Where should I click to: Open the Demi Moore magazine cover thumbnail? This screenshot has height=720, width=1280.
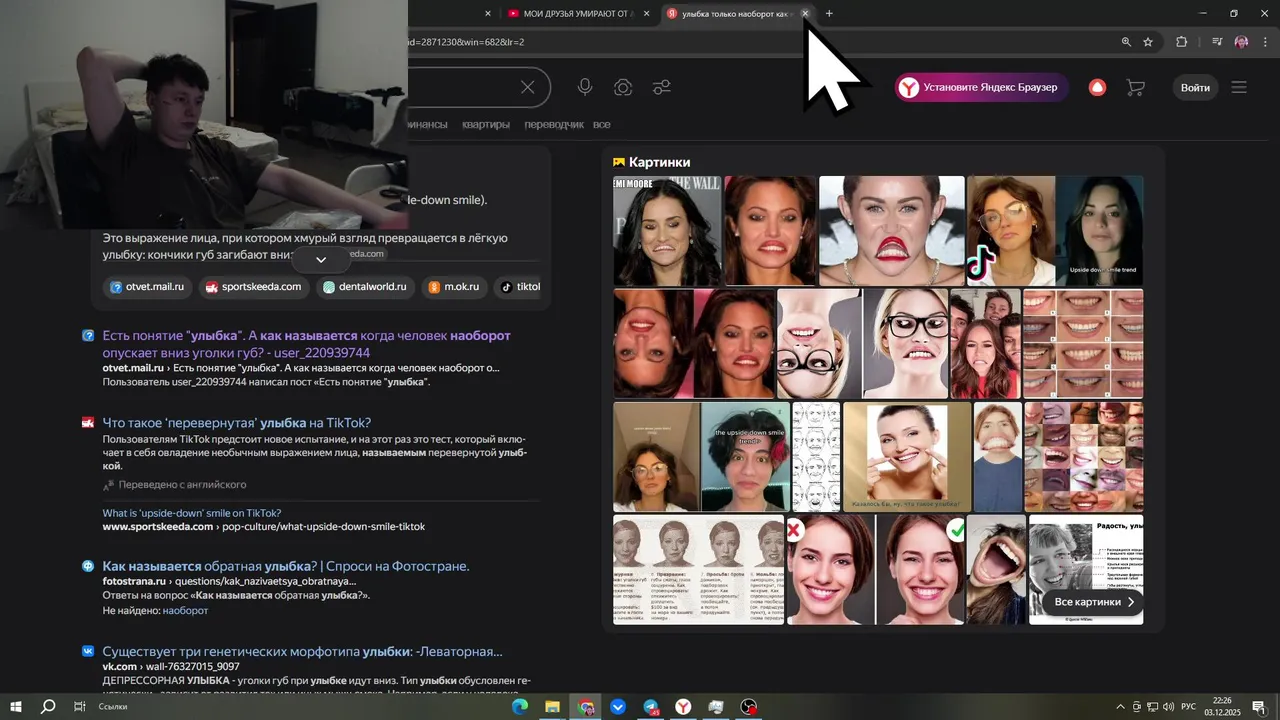pyautogui.click(x=667, y=231)
